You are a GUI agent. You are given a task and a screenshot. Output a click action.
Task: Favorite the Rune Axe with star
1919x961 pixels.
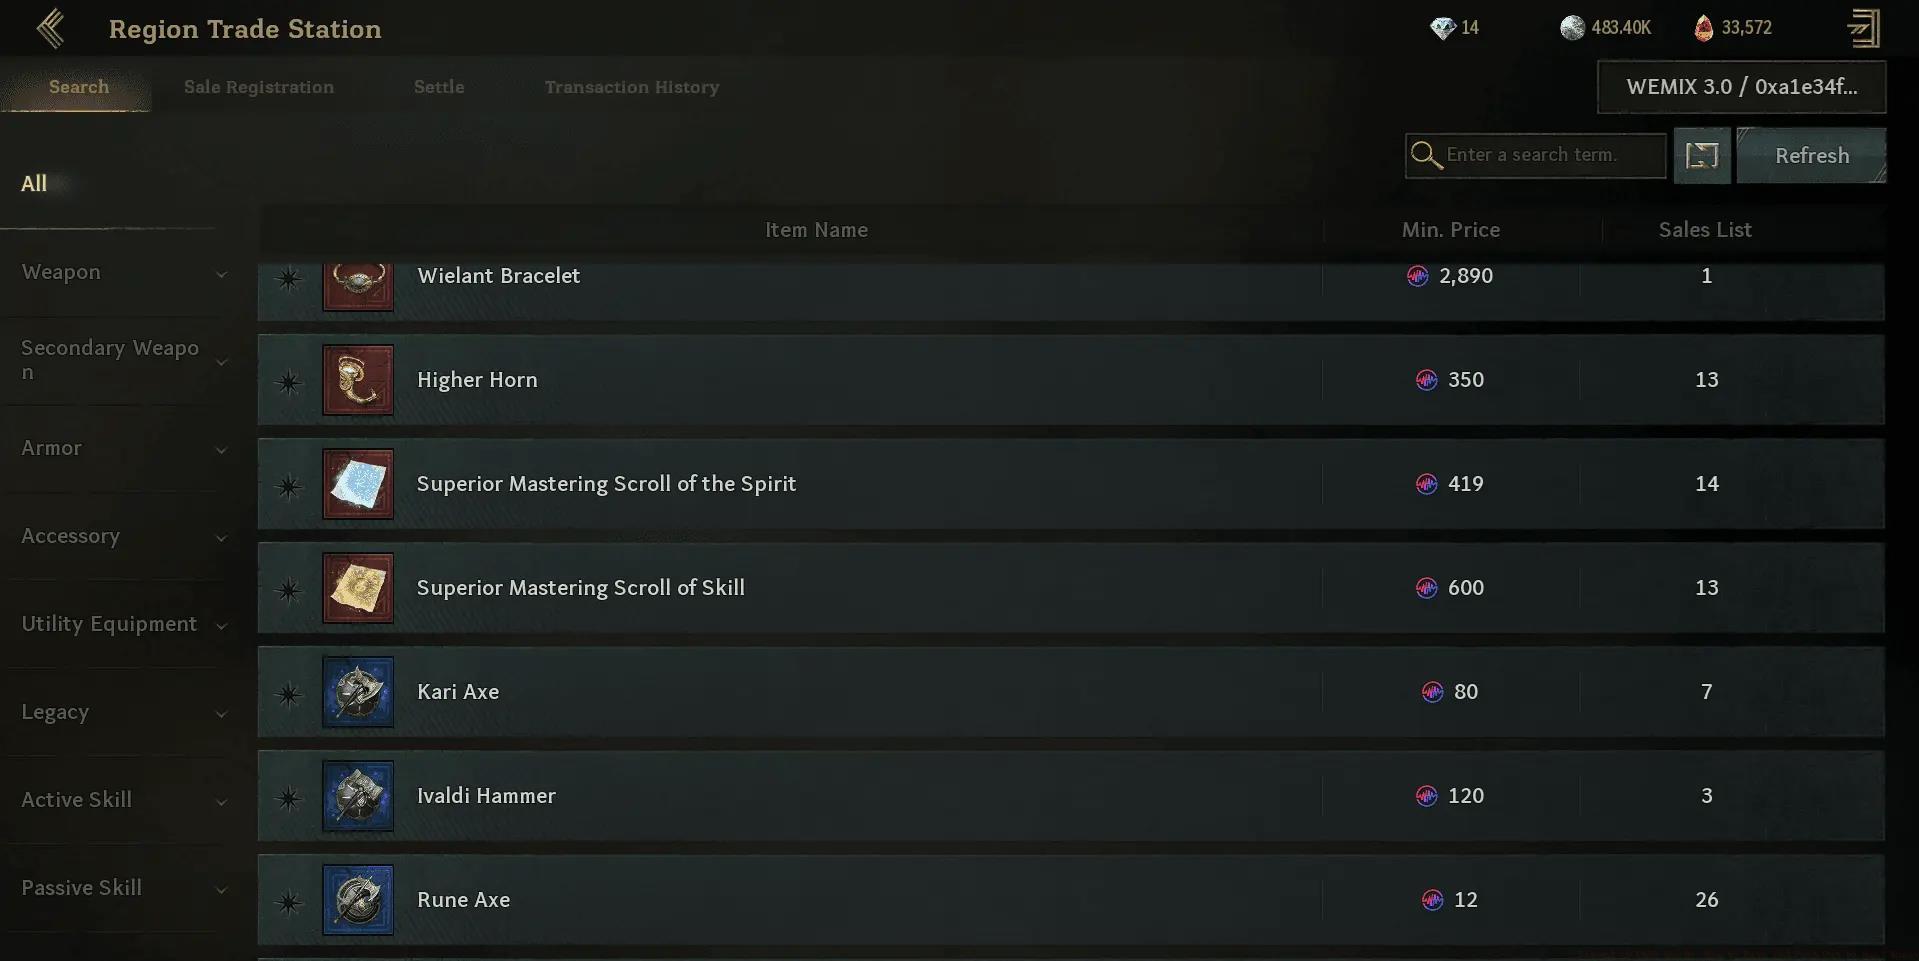click(289, 901)
